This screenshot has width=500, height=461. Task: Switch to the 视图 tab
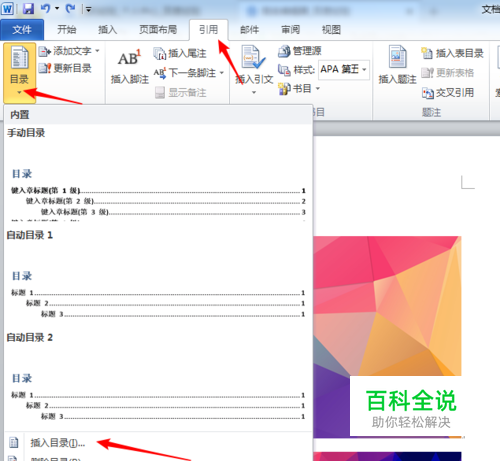point(331,30)
